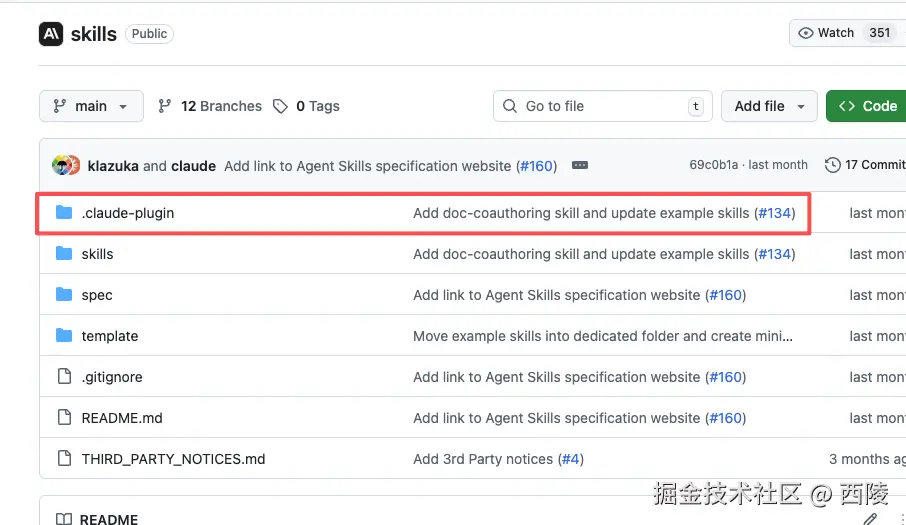Image resolution: width=906 pixels, height=525 pixels.
Task: Click the green Code button
Action: click(866, 106)
